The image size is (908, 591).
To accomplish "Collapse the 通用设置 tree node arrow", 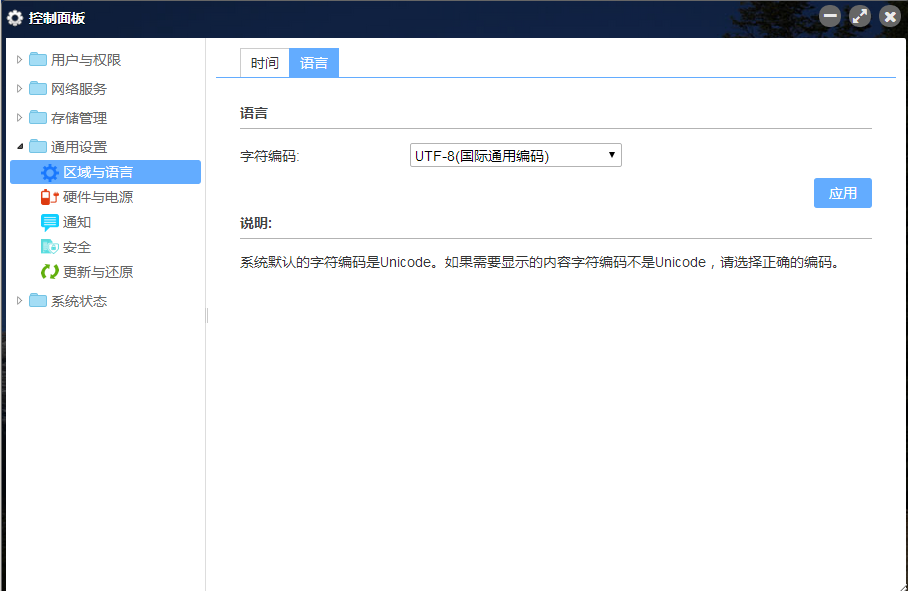I will click(20, 147).
